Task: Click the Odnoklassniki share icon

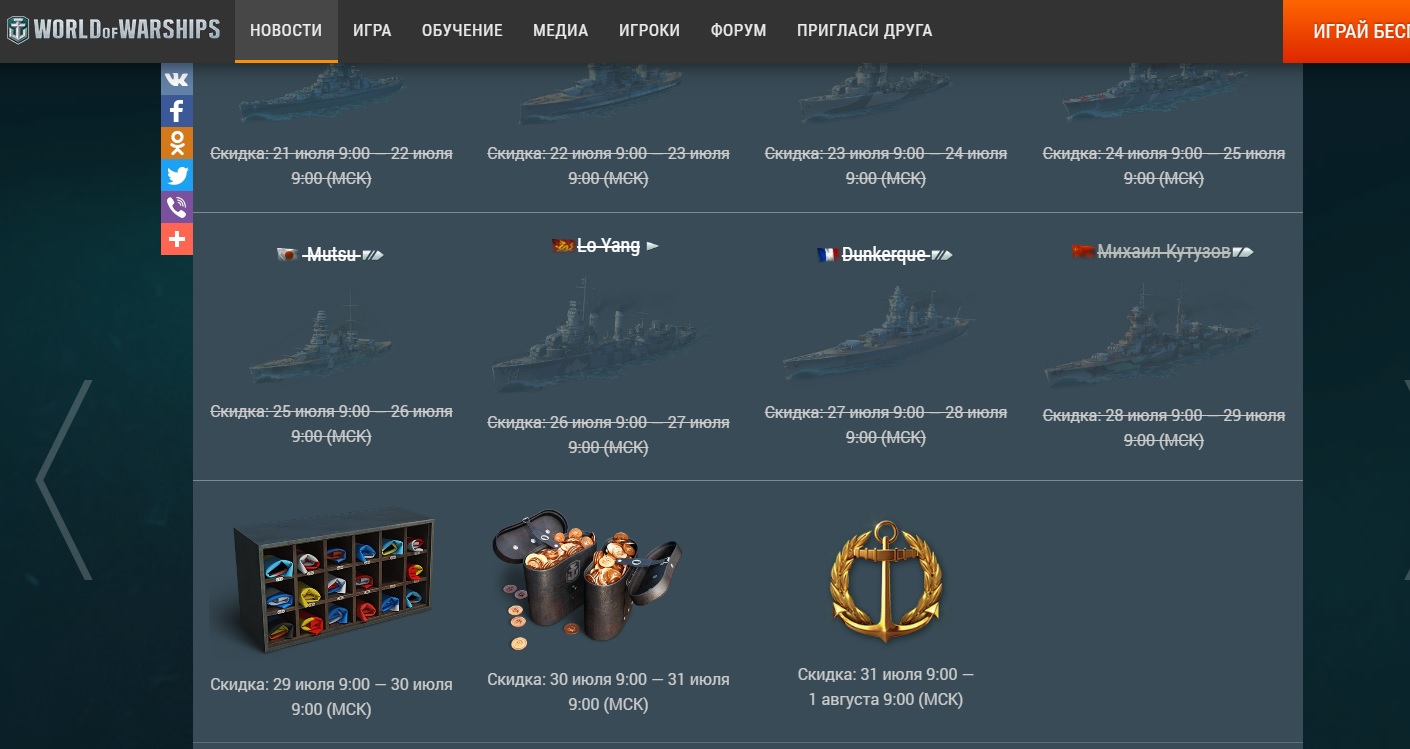Action: pyautogui.click(x=177, y=143)
